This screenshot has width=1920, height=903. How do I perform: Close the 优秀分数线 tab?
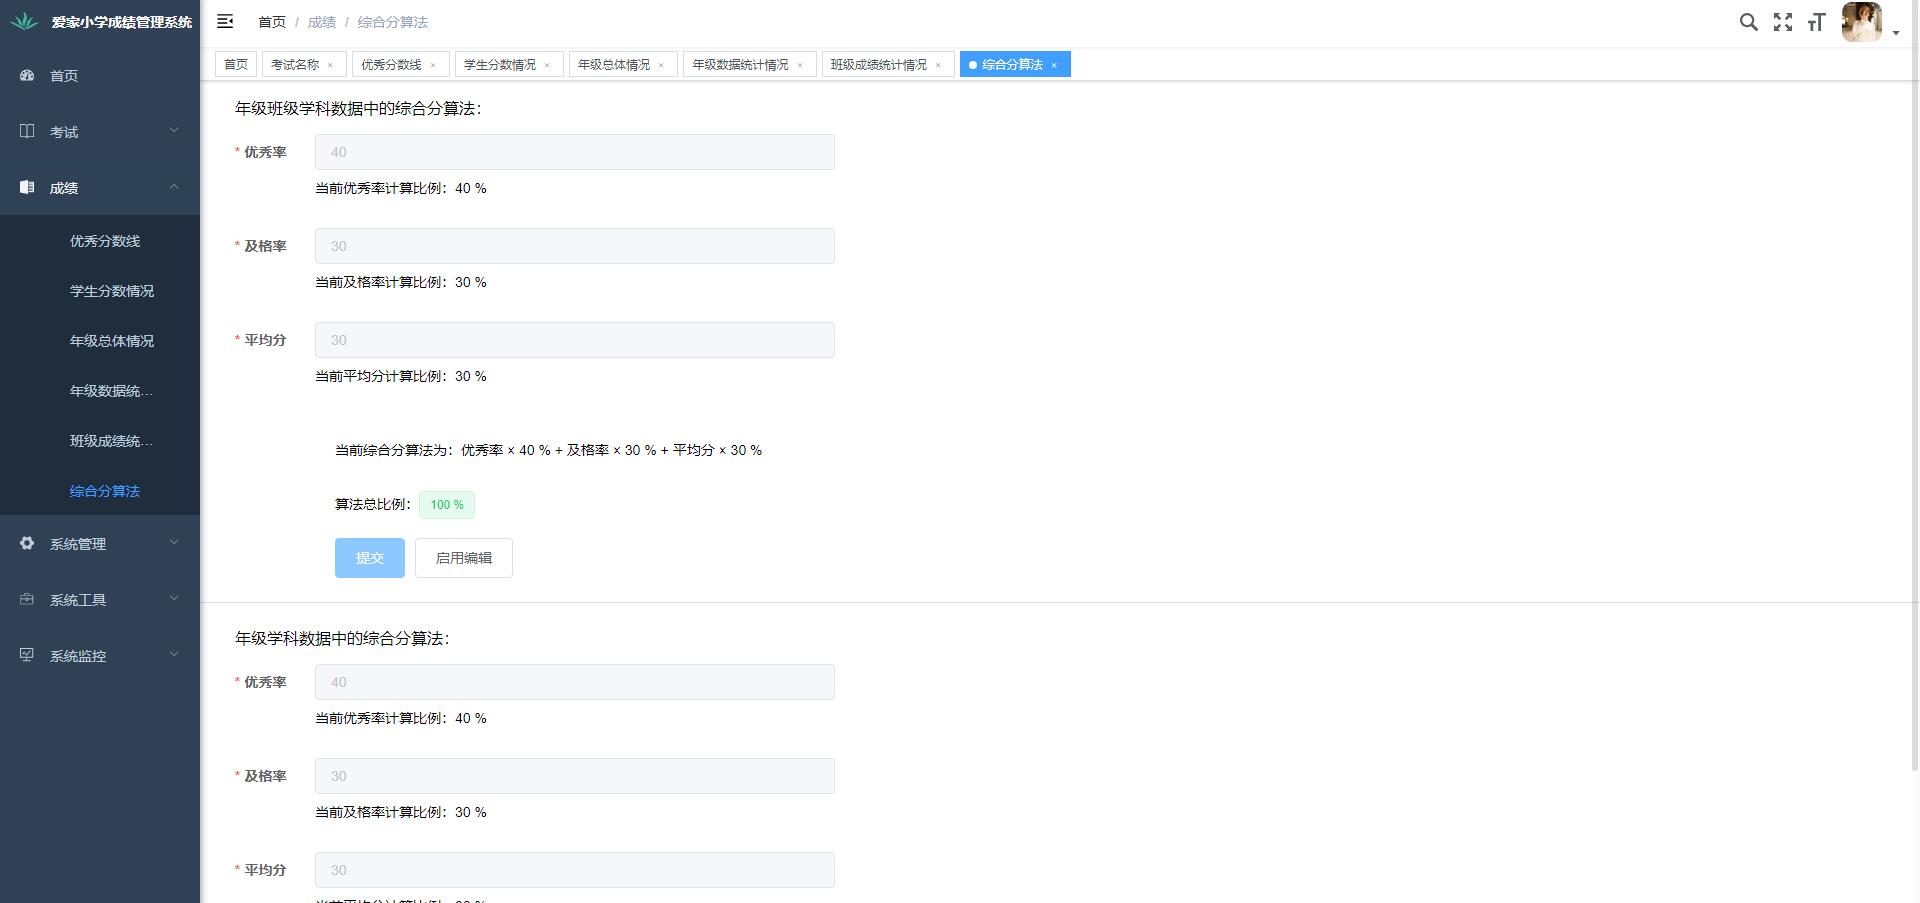click(x=433, y=65)
